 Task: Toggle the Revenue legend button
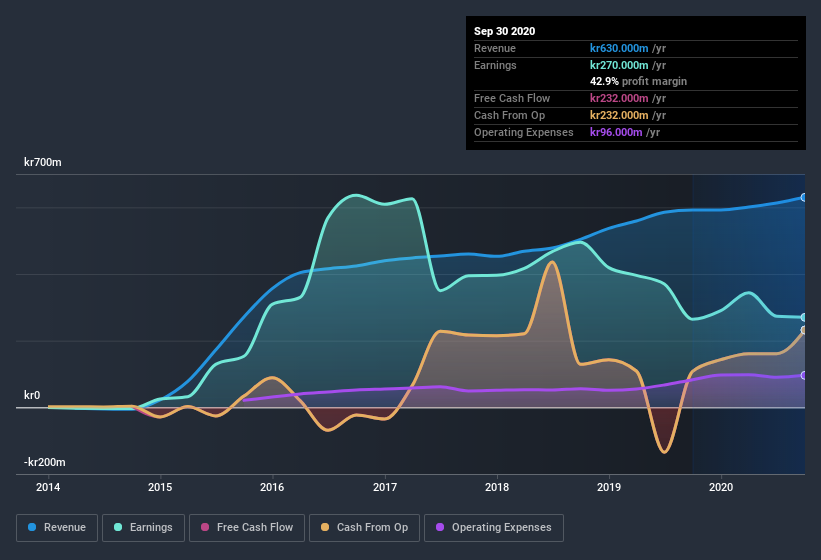57,527
